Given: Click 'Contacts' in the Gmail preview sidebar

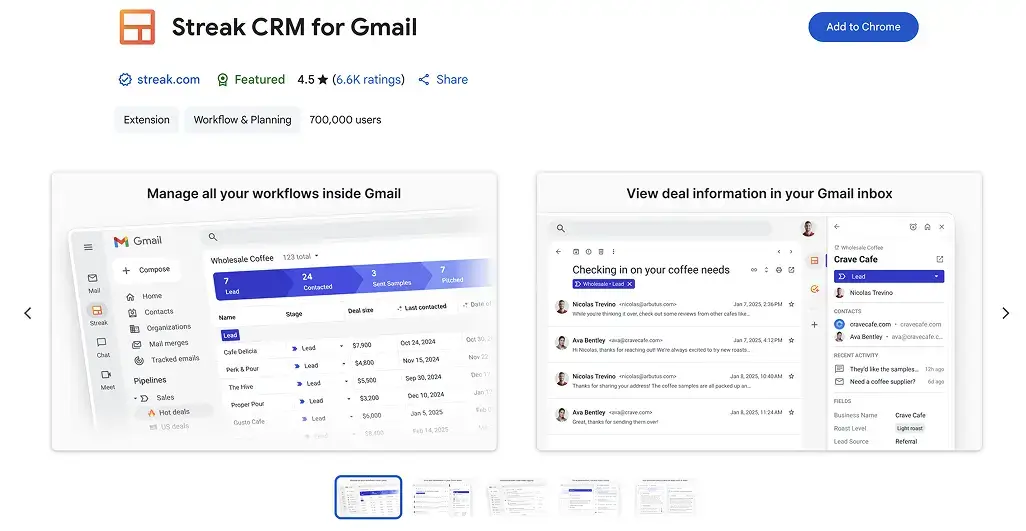Looking at the screenshot, I should pos(159,312).
